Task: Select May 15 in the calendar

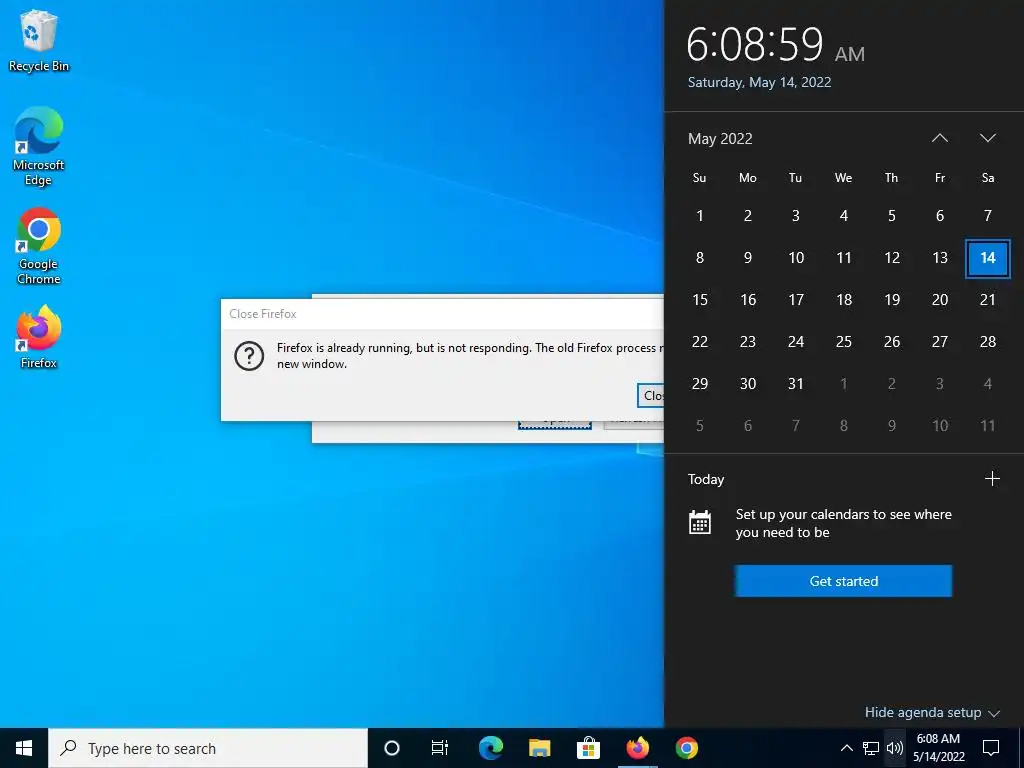Action: point(699,300)
